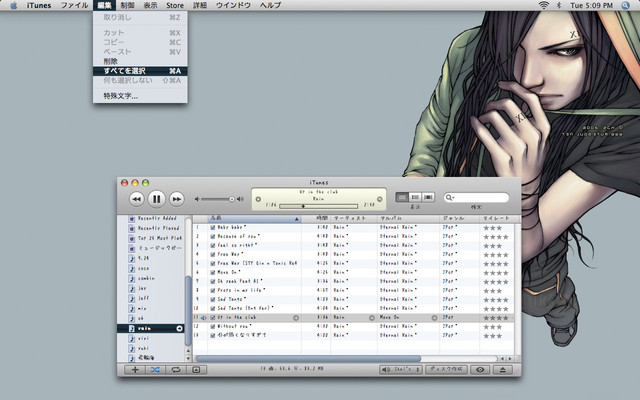
Task: Toggle repeat with the loop-arrows button
Action: point(176,370)
